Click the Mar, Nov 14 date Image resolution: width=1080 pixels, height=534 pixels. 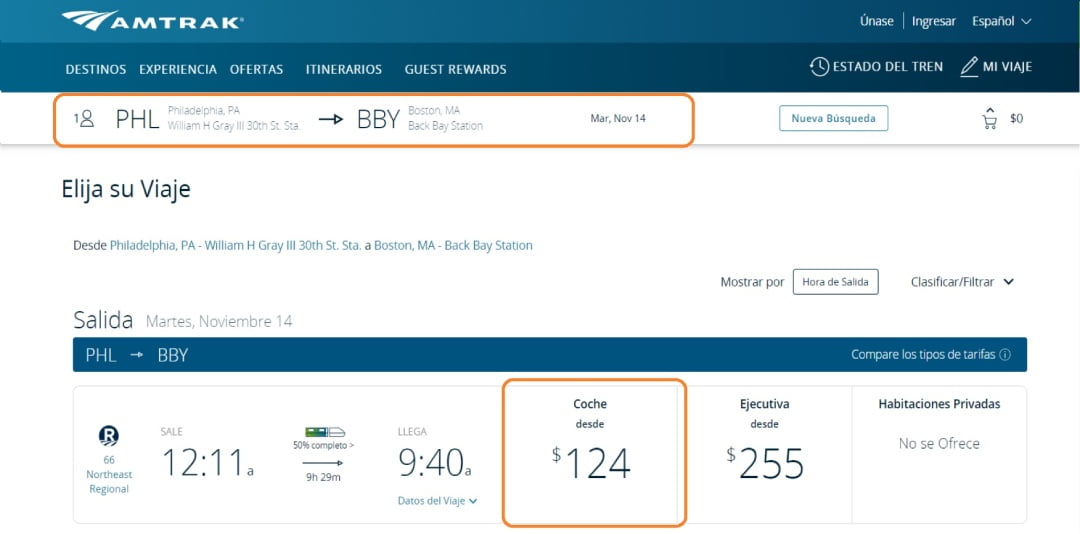618,119
